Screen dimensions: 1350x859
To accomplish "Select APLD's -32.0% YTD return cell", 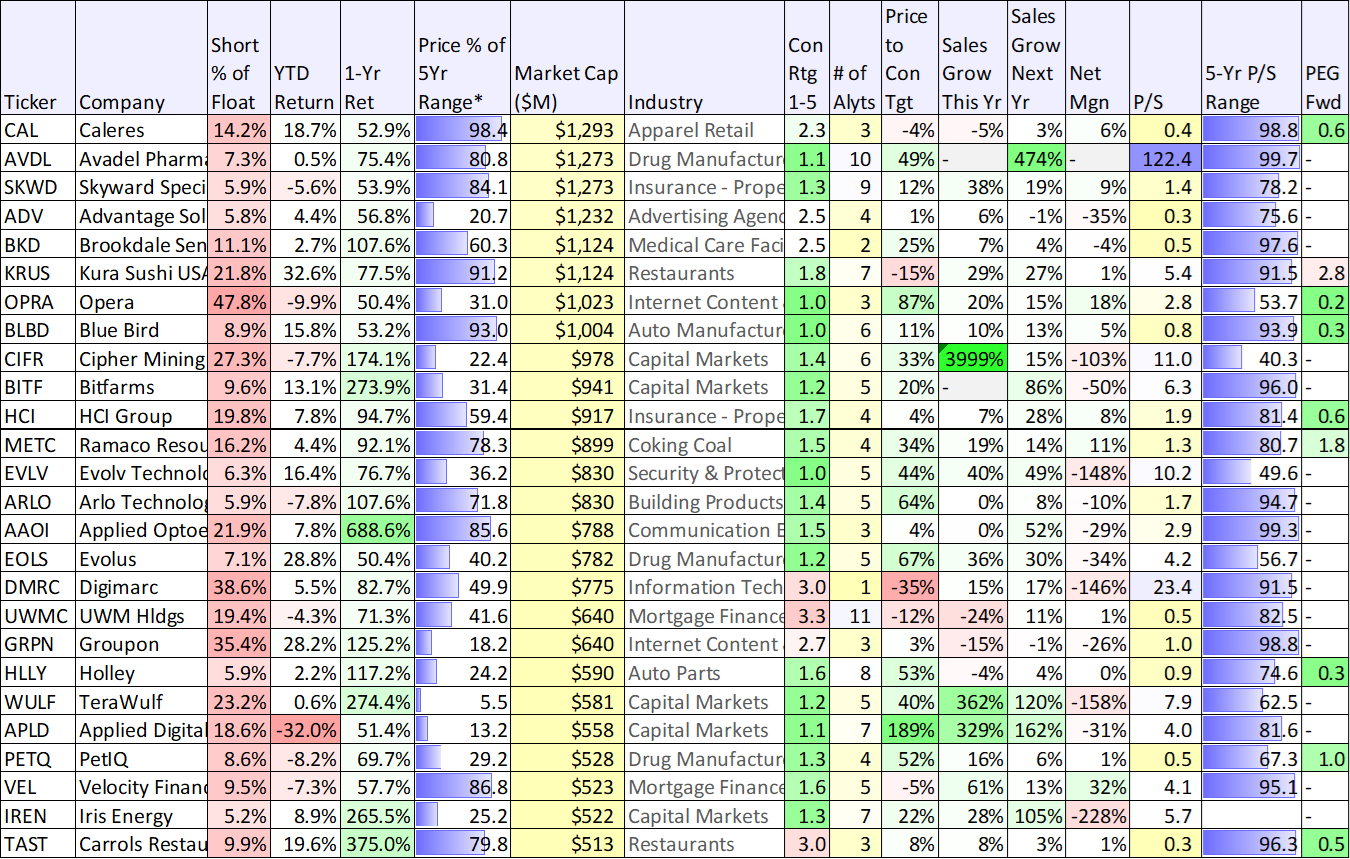I will click(306, 730).
